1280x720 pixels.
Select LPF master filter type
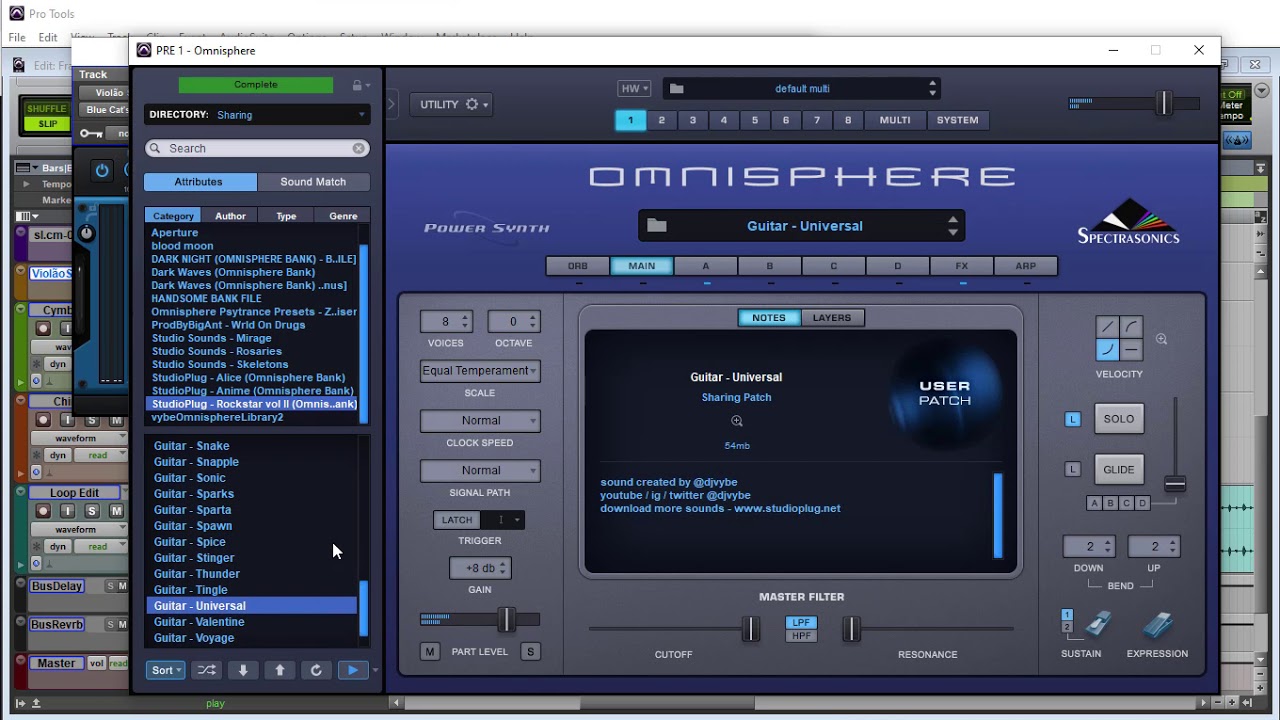[801, 623]
